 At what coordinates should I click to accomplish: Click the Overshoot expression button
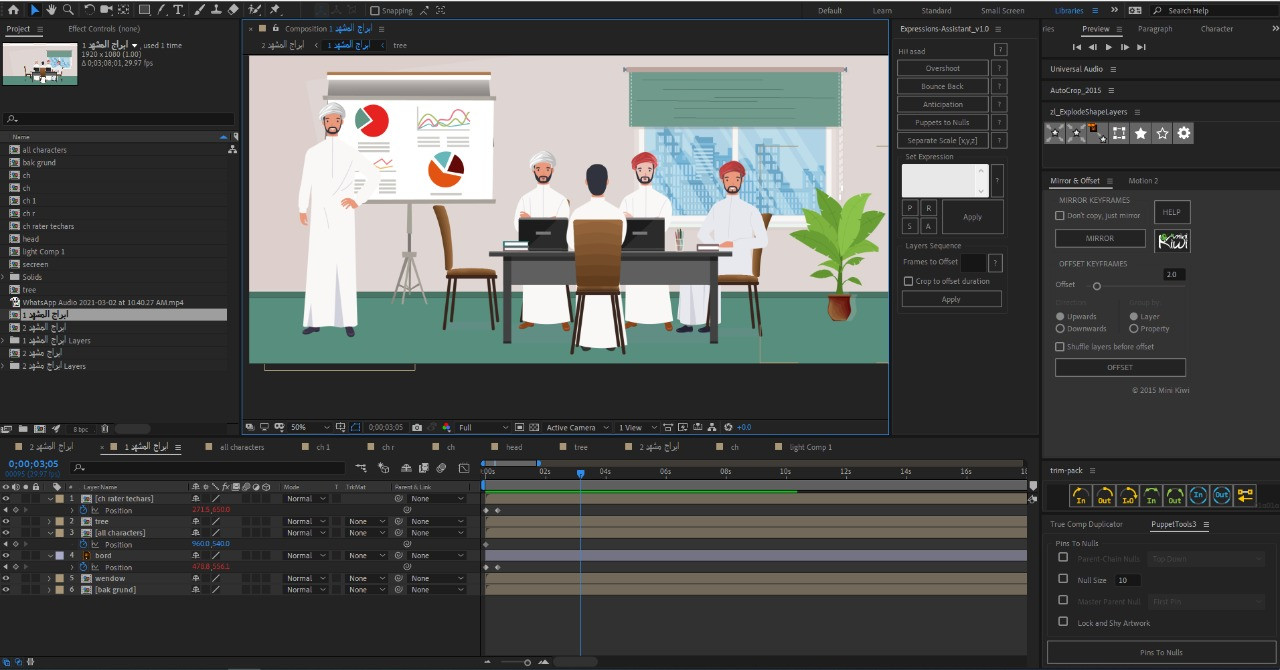pyautogui.click(x=942, y=69)
